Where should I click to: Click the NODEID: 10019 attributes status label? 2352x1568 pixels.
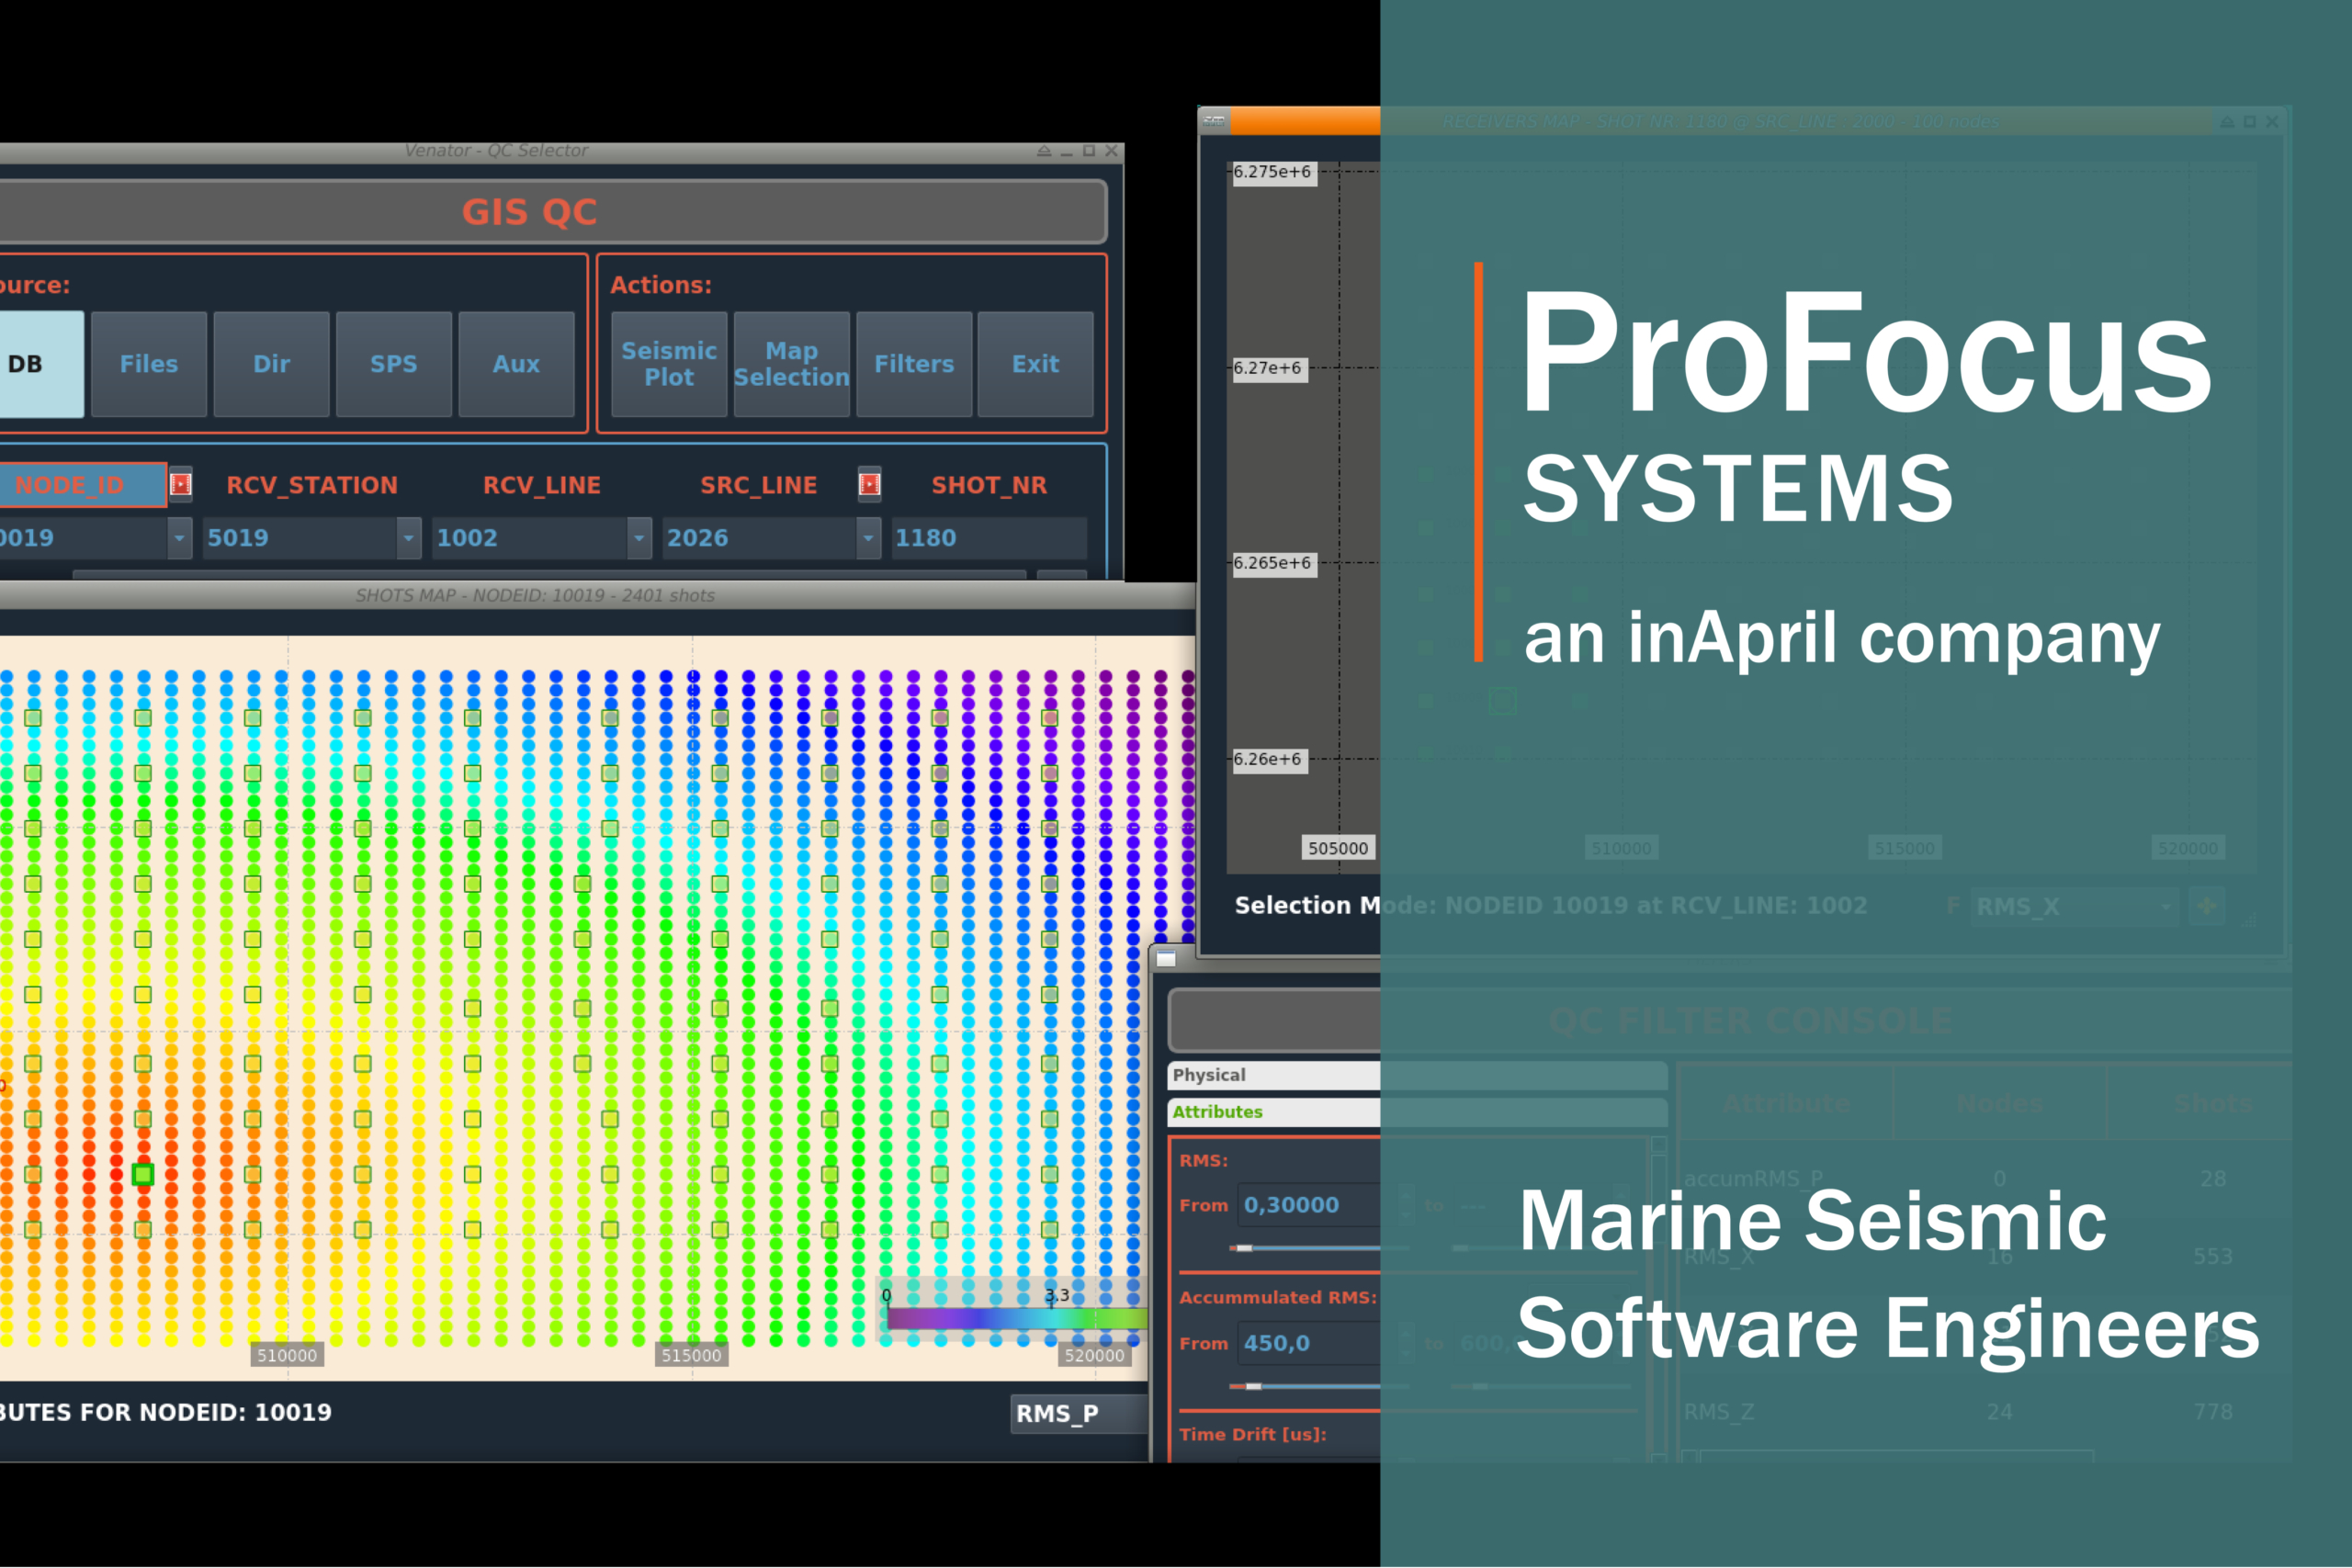166,1412
